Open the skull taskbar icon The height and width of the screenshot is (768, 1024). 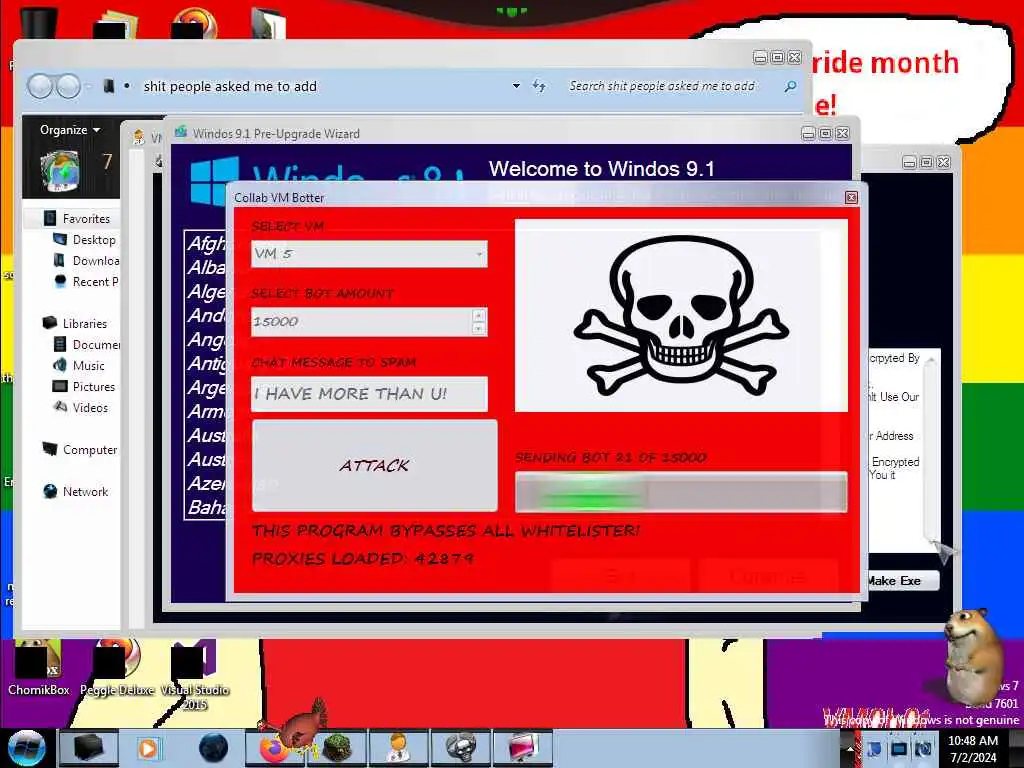(x=460, y=749)
